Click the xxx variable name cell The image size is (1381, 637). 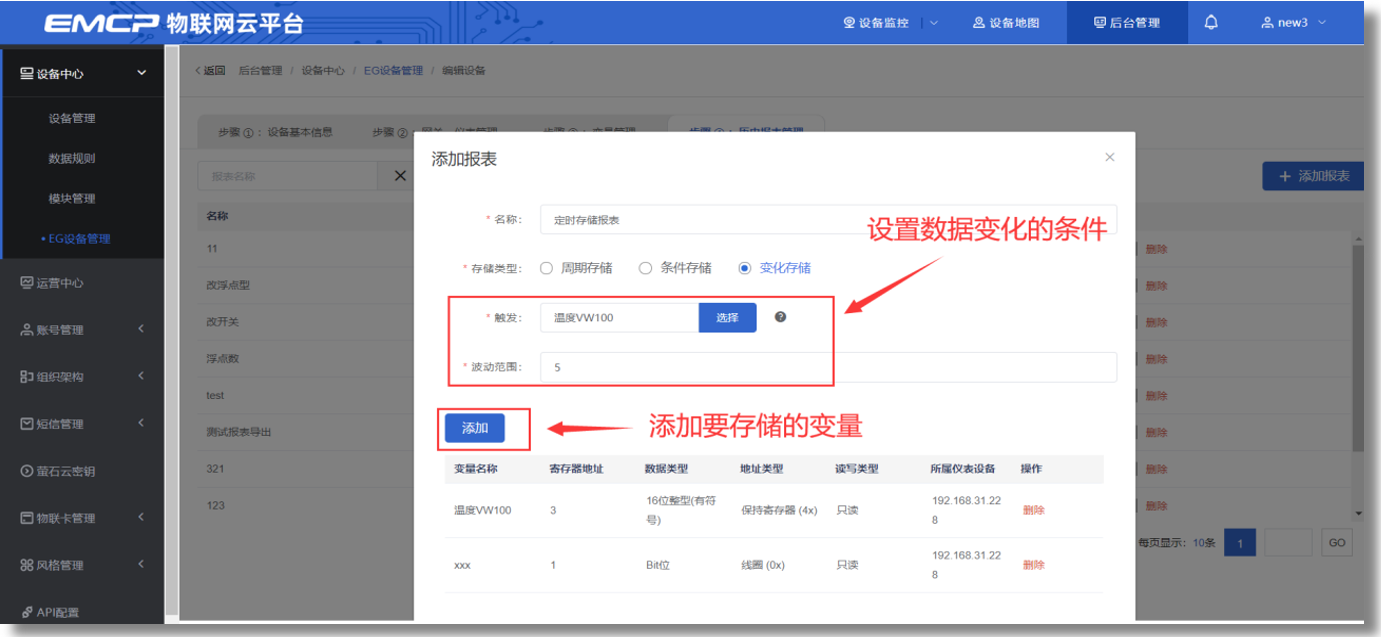click(462, 565)
